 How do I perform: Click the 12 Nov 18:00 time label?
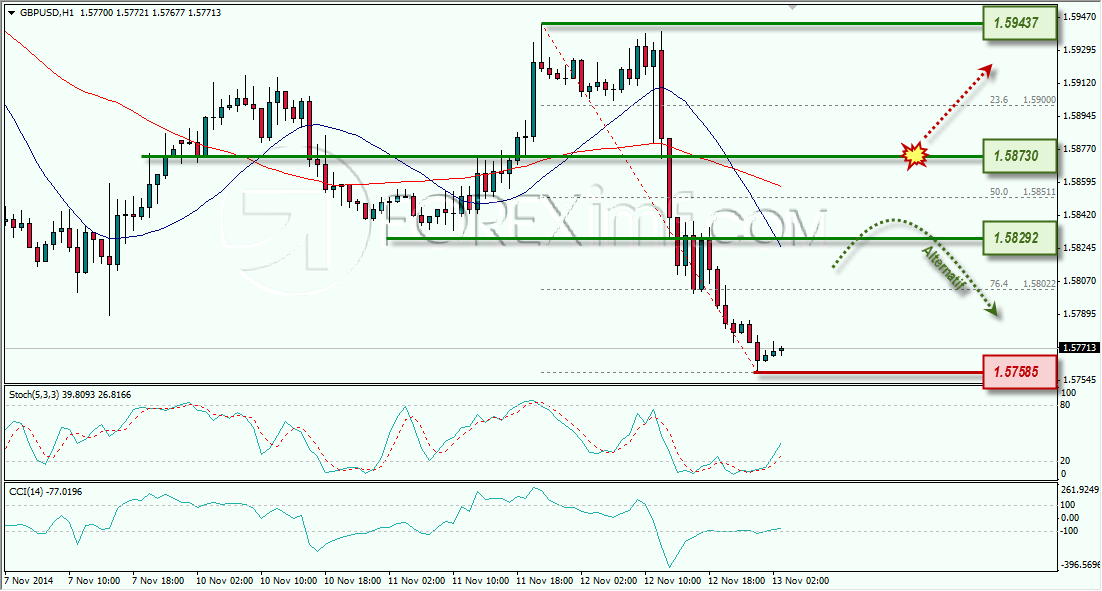click(x=737, y=580)
